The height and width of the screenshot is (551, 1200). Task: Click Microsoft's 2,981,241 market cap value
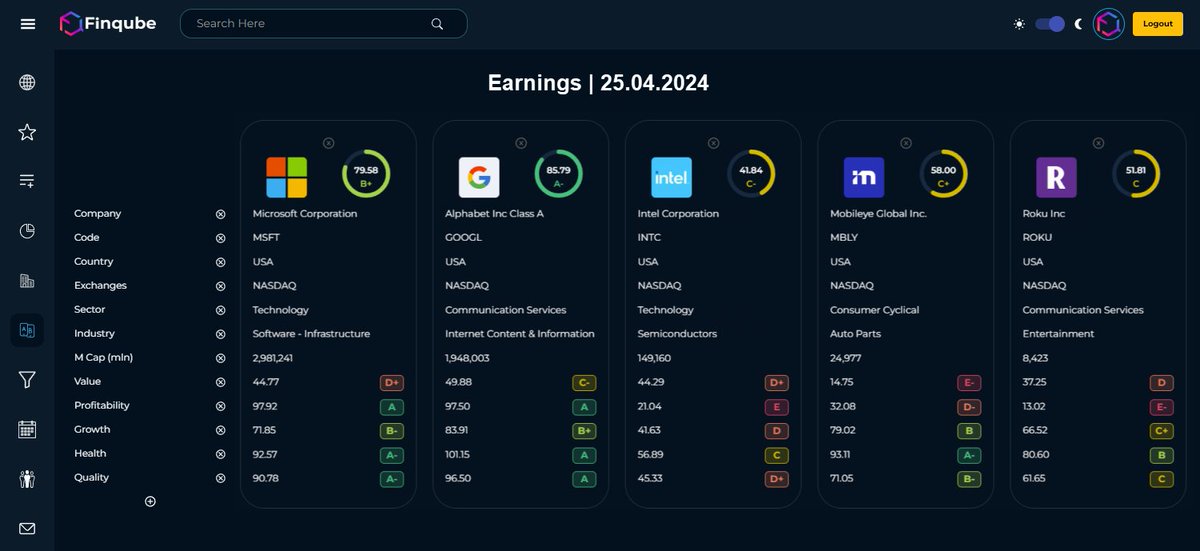pyautogui.click(x=273, y=358)
